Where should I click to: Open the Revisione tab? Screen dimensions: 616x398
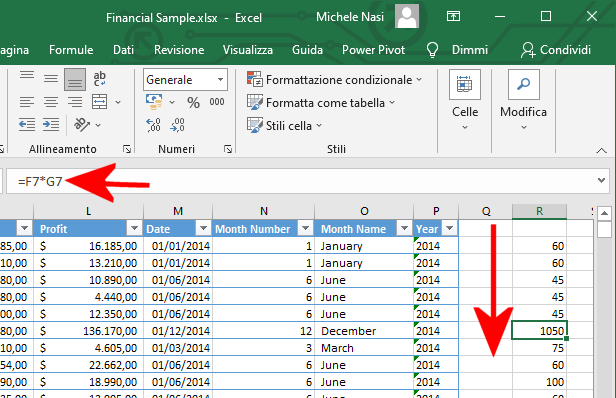(x=179, y=50)
